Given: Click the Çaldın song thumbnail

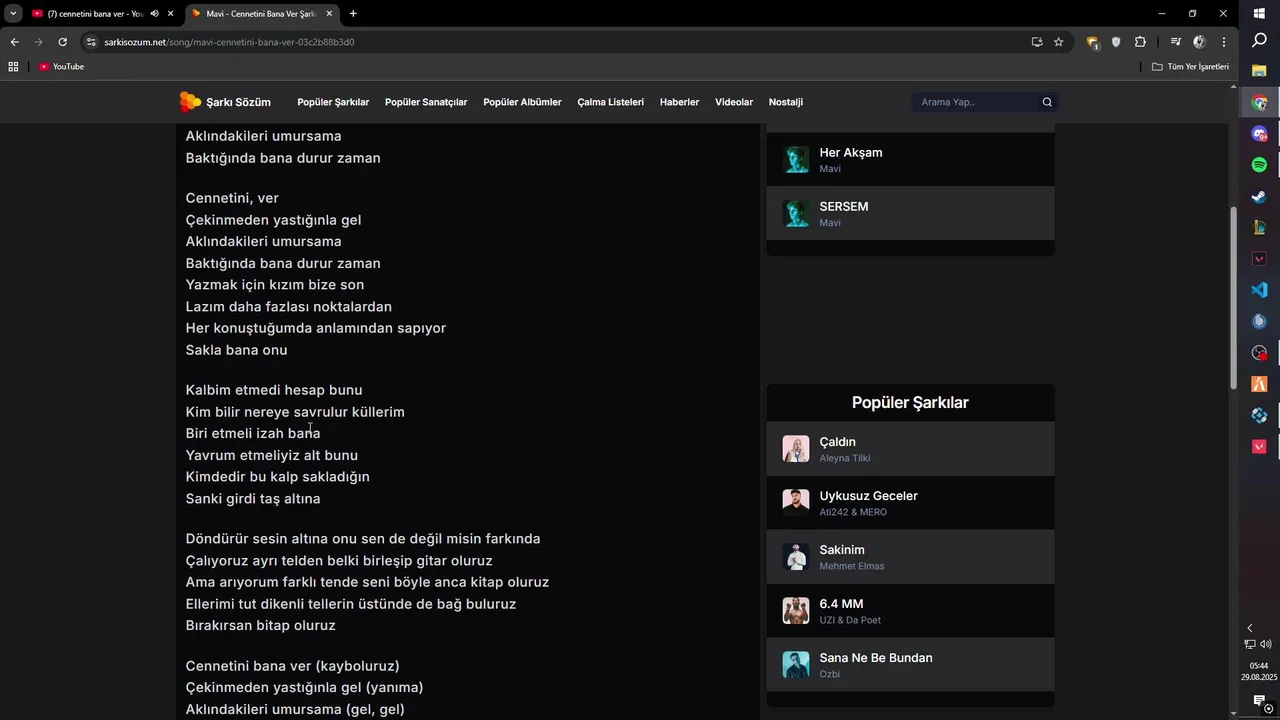Looking at the screenshot, I should (x=796, y=449).
